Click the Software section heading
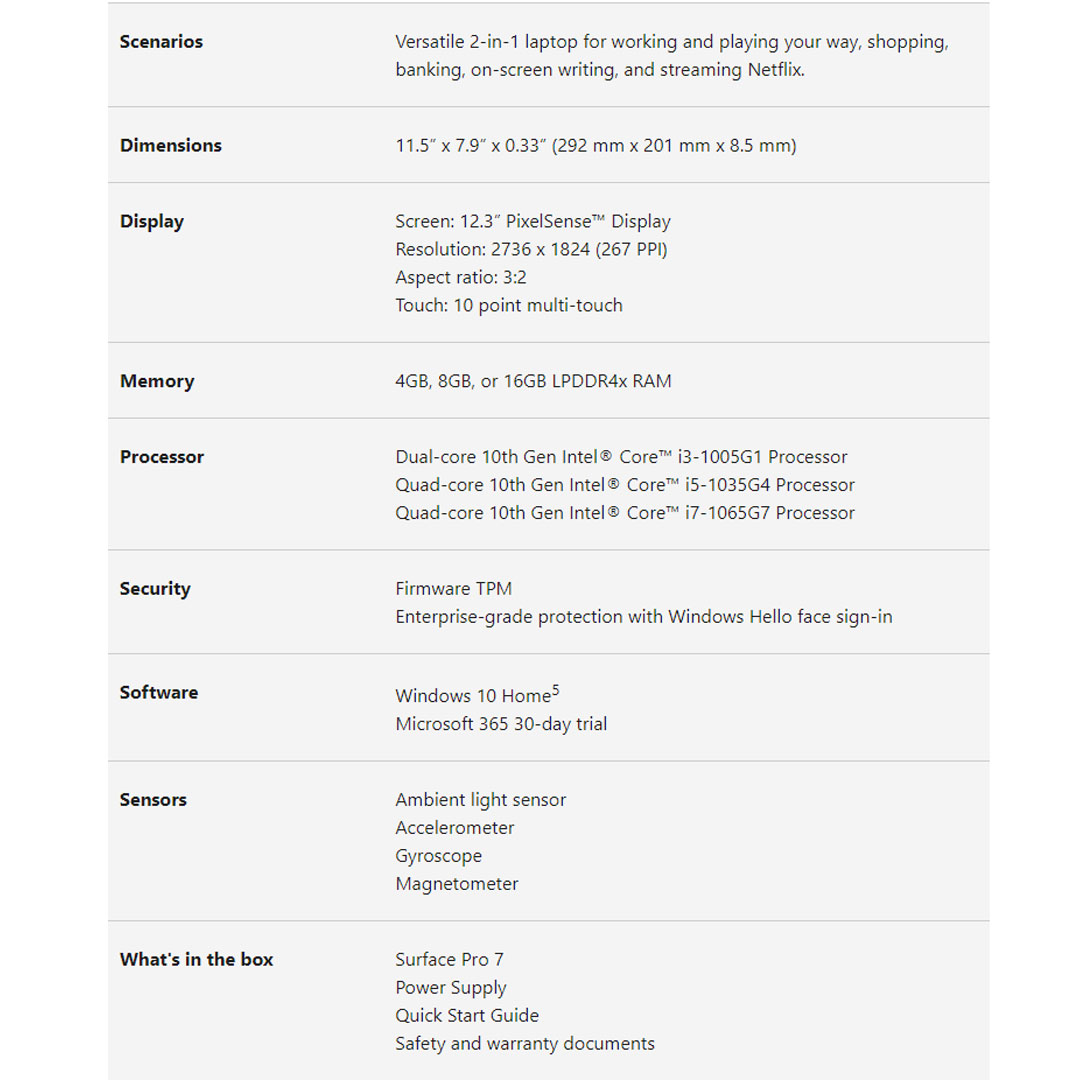This screenshot has height=1080, width=1080. click(159, 693)
